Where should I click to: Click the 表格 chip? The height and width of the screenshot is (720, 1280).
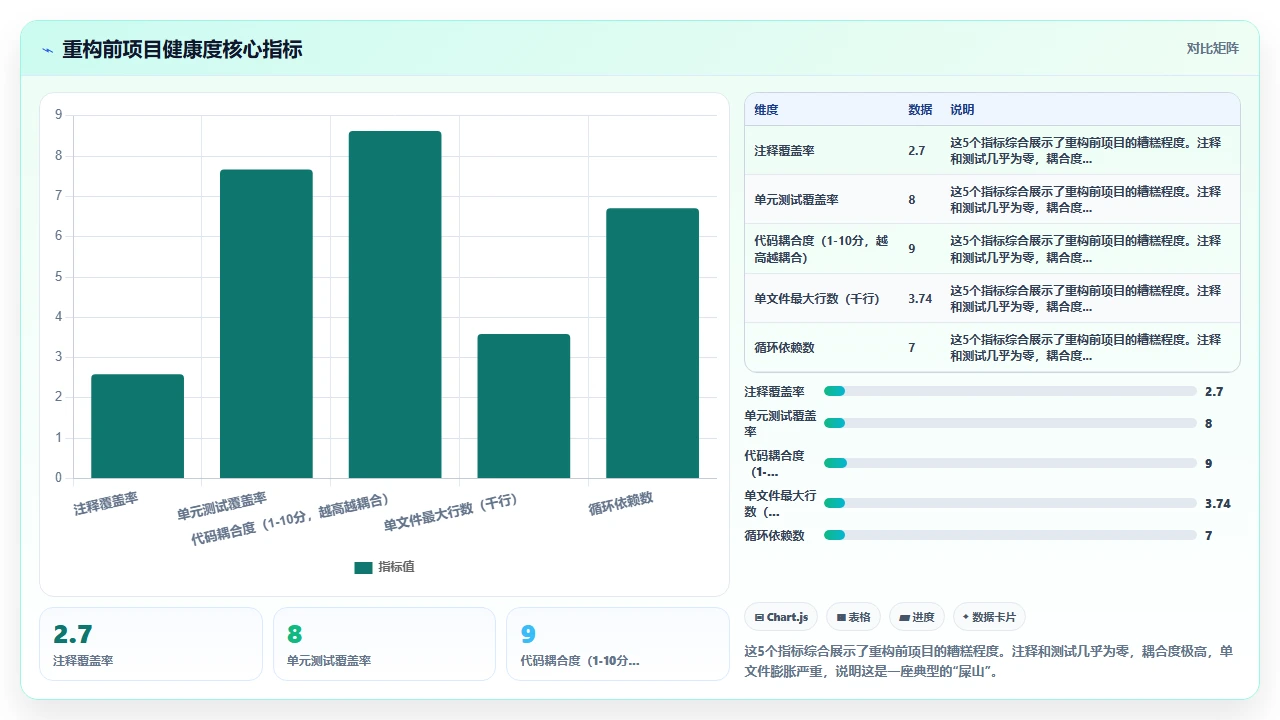(x=853, y=617)
